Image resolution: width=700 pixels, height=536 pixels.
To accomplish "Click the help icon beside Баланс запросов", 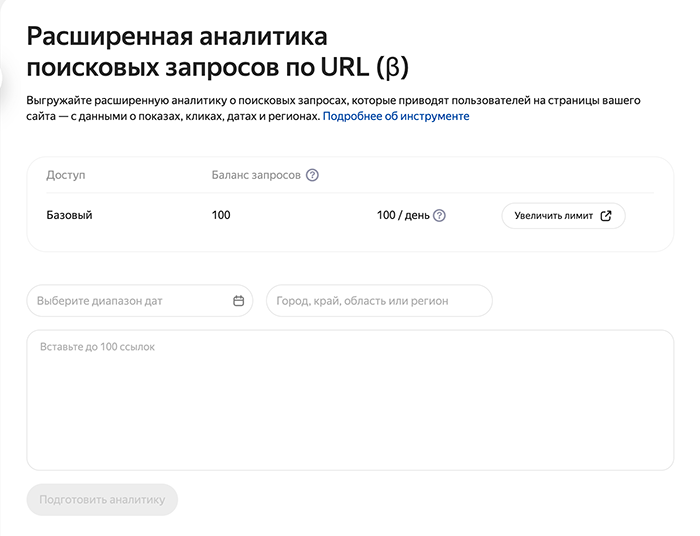I will click(x=312, y=175).
